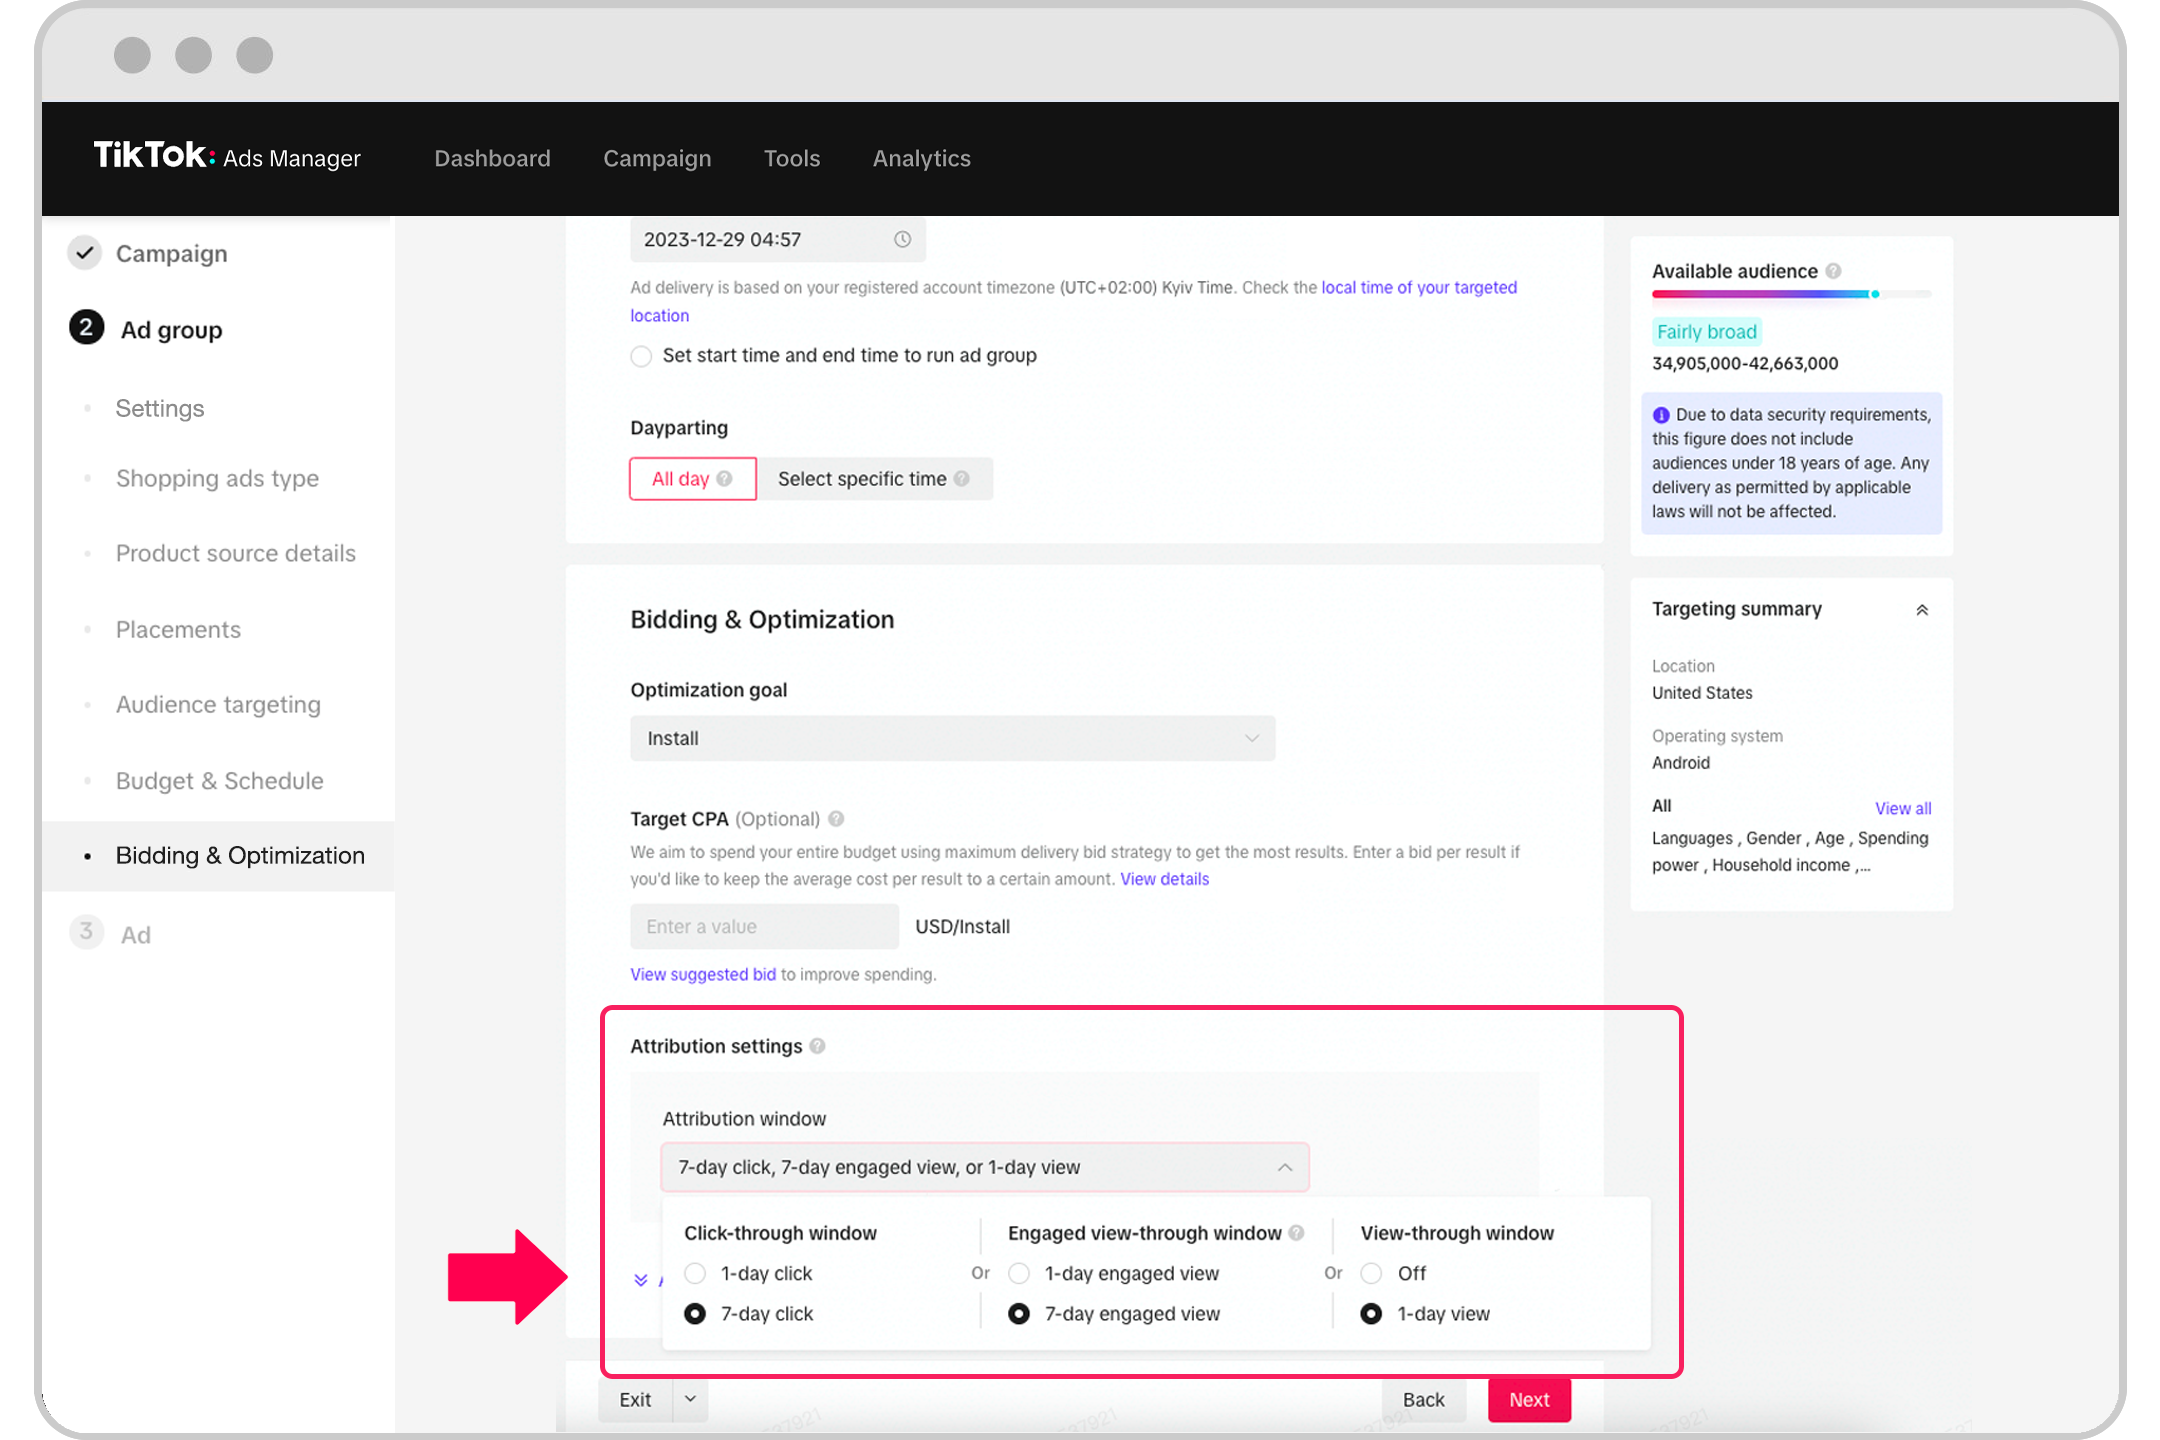Screen dimensions: 2160x1440
Task: Select the 1-day view radio button
Action: point(1374,1313)
